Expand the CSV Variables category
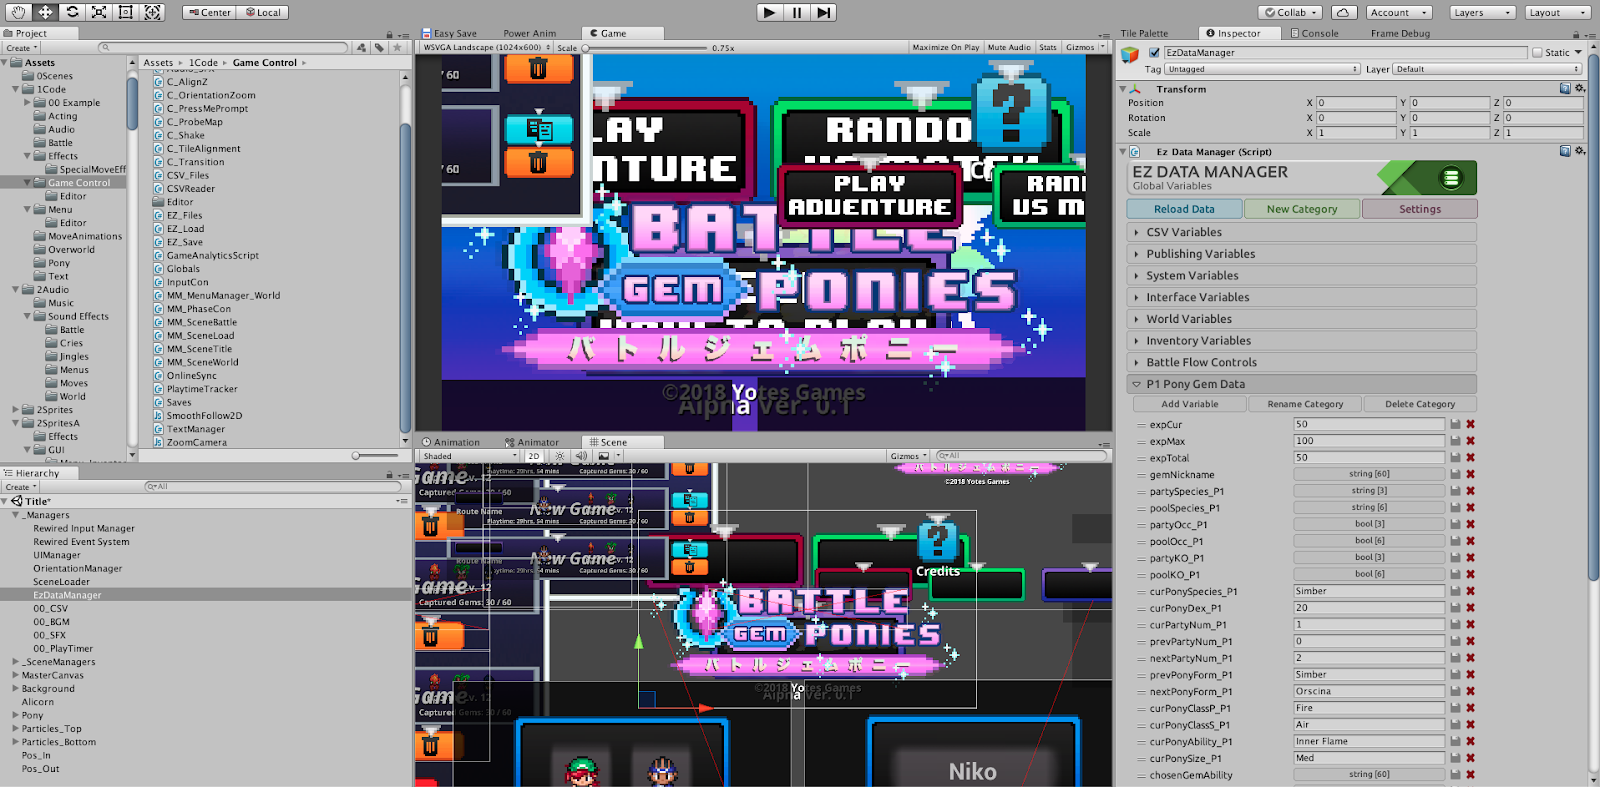 click(1302, 232)
